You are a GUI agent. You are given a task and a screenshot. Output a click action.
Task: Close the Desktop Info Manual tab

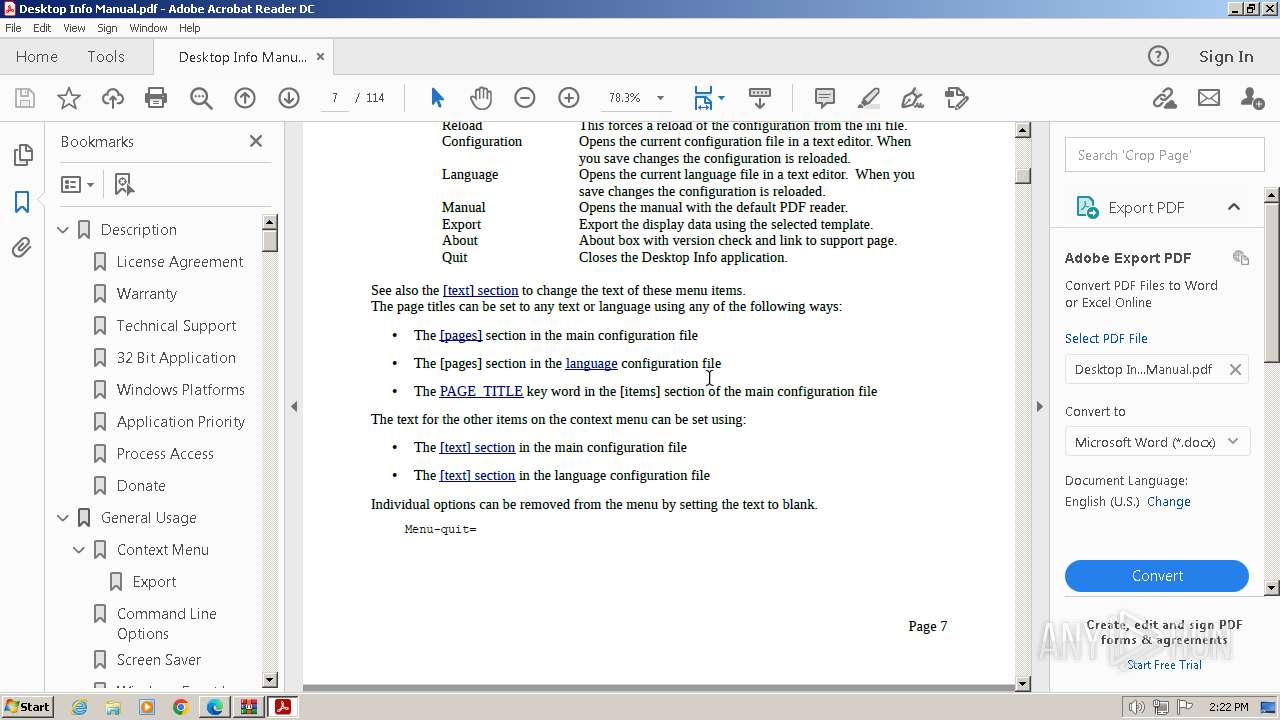[x=320, y=57]
